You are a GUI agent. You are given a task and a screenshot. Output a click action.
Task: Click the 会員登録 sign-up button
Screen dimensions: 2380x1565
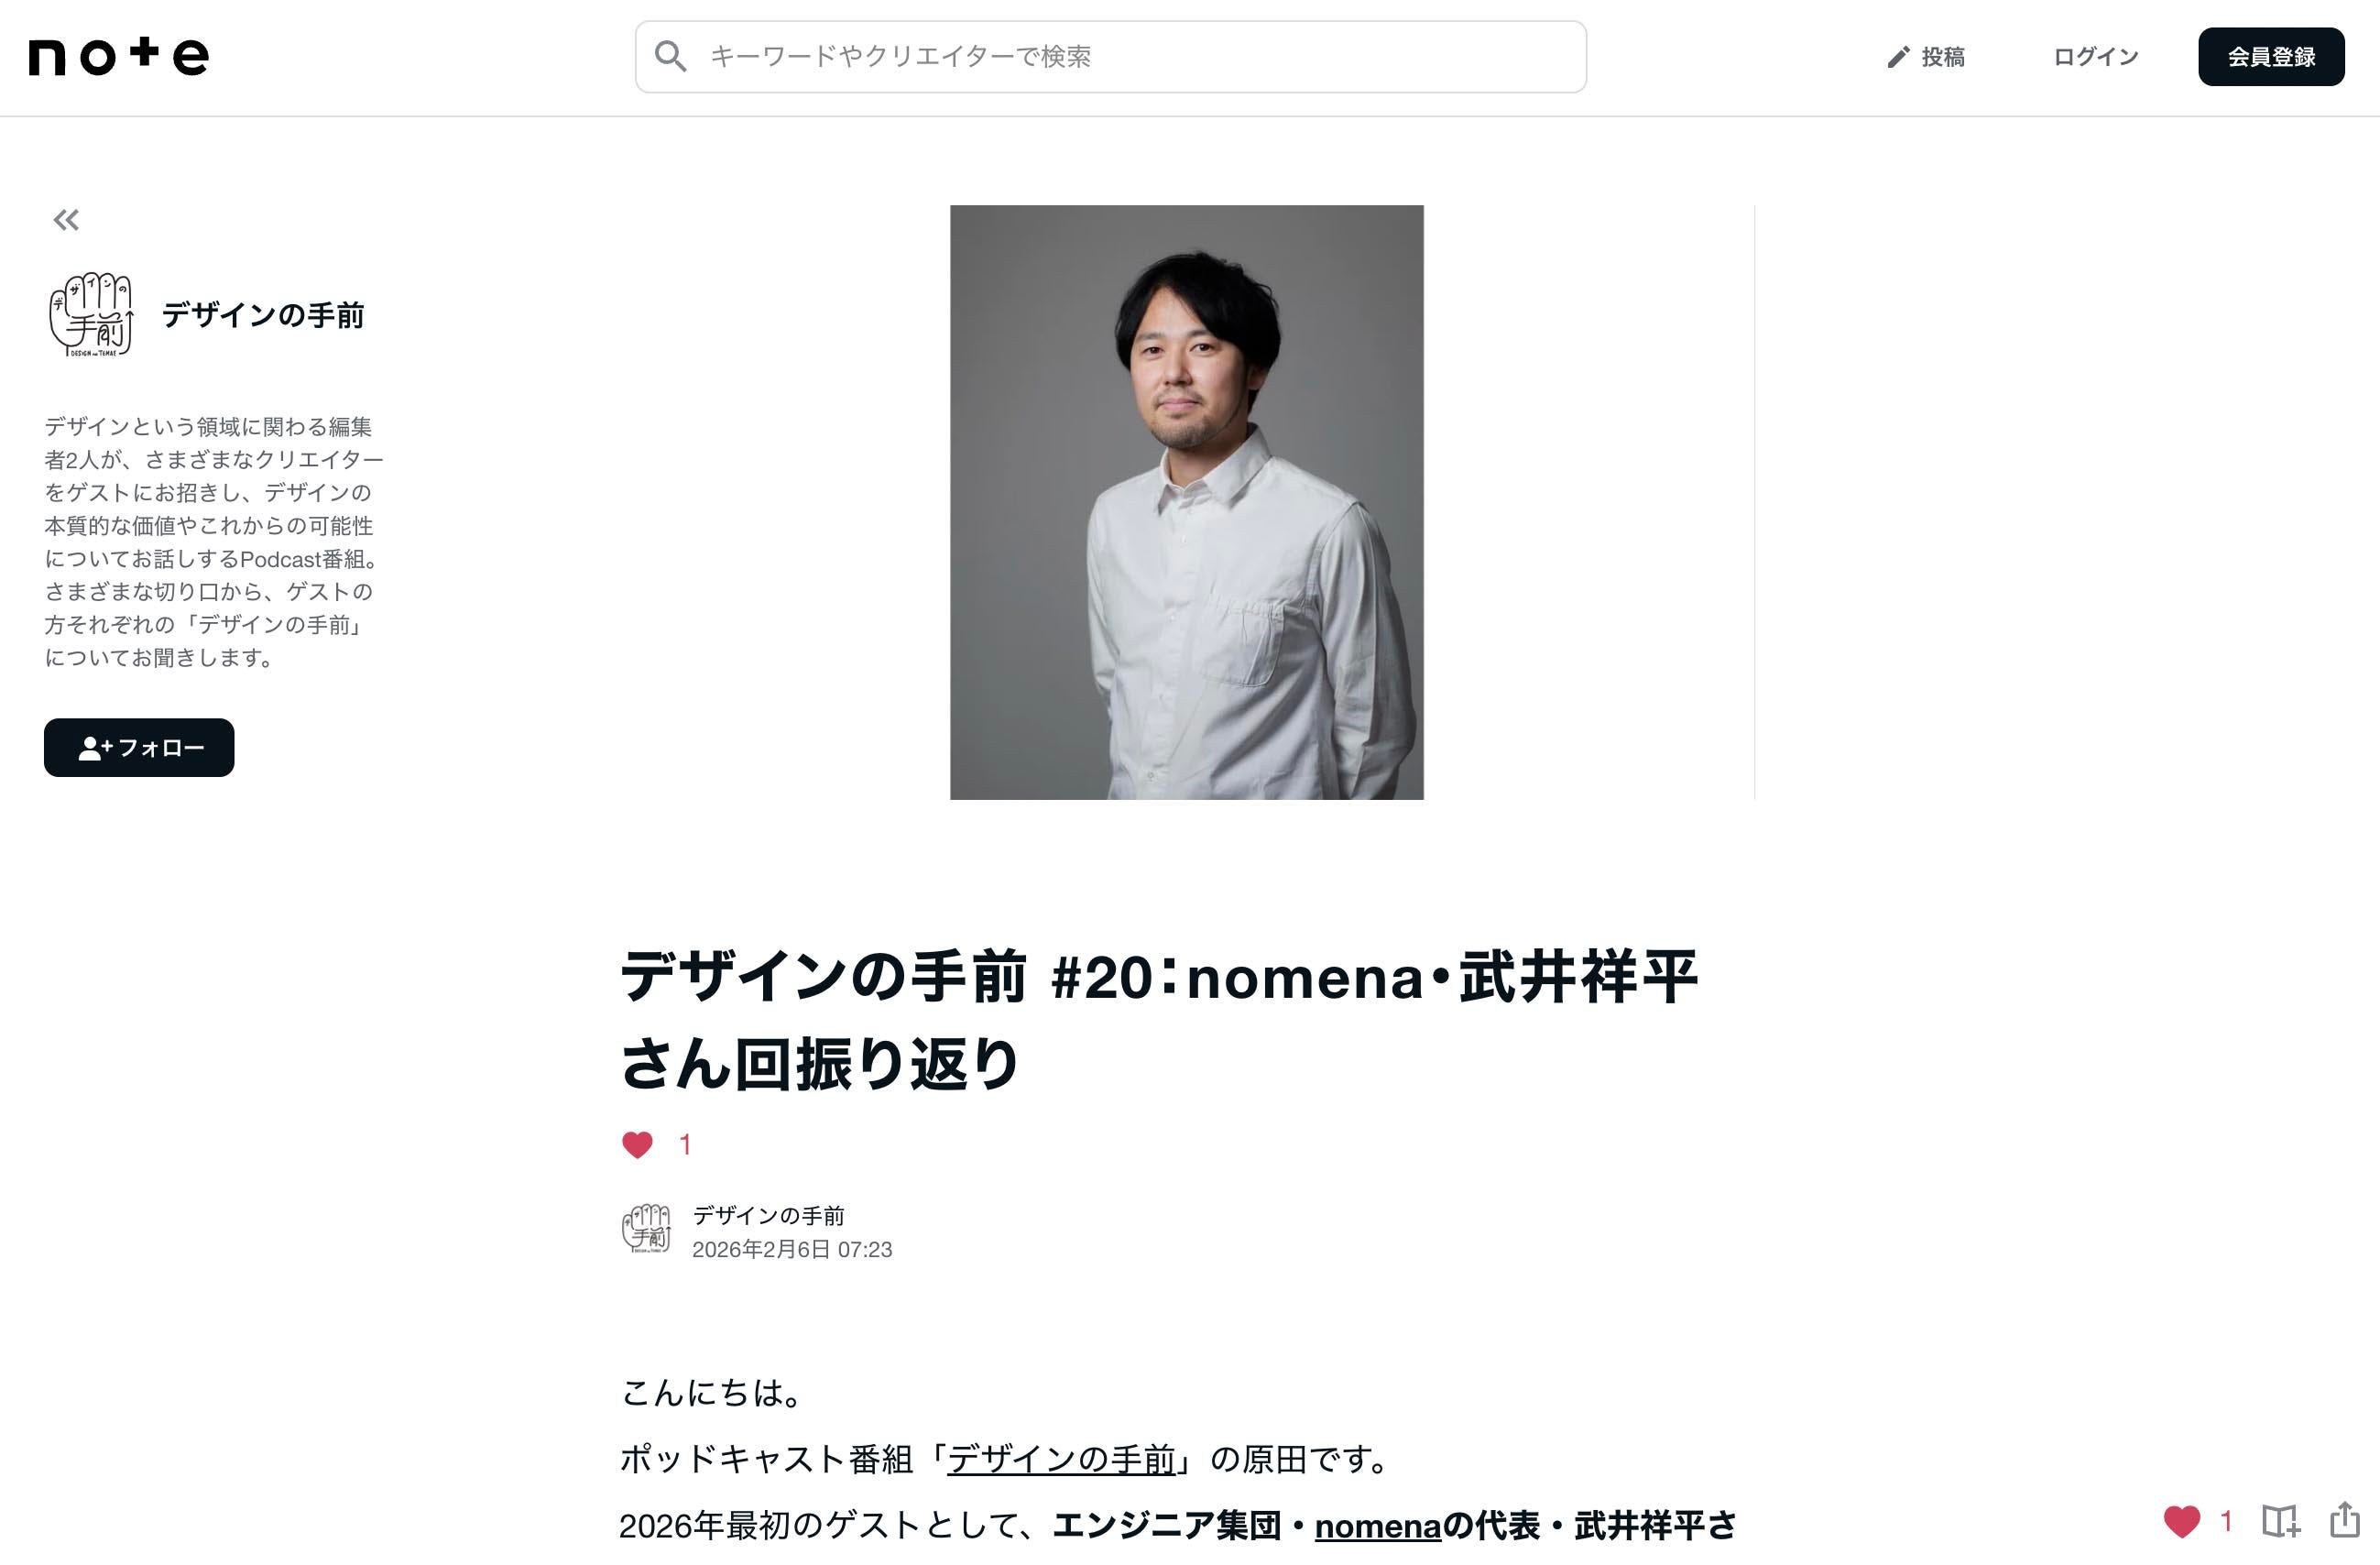click(x=2271, y=57)
